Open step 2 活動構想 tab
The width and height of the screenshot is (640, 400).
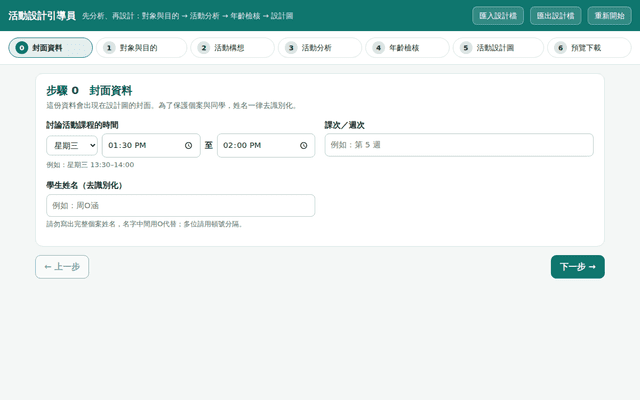233,48
